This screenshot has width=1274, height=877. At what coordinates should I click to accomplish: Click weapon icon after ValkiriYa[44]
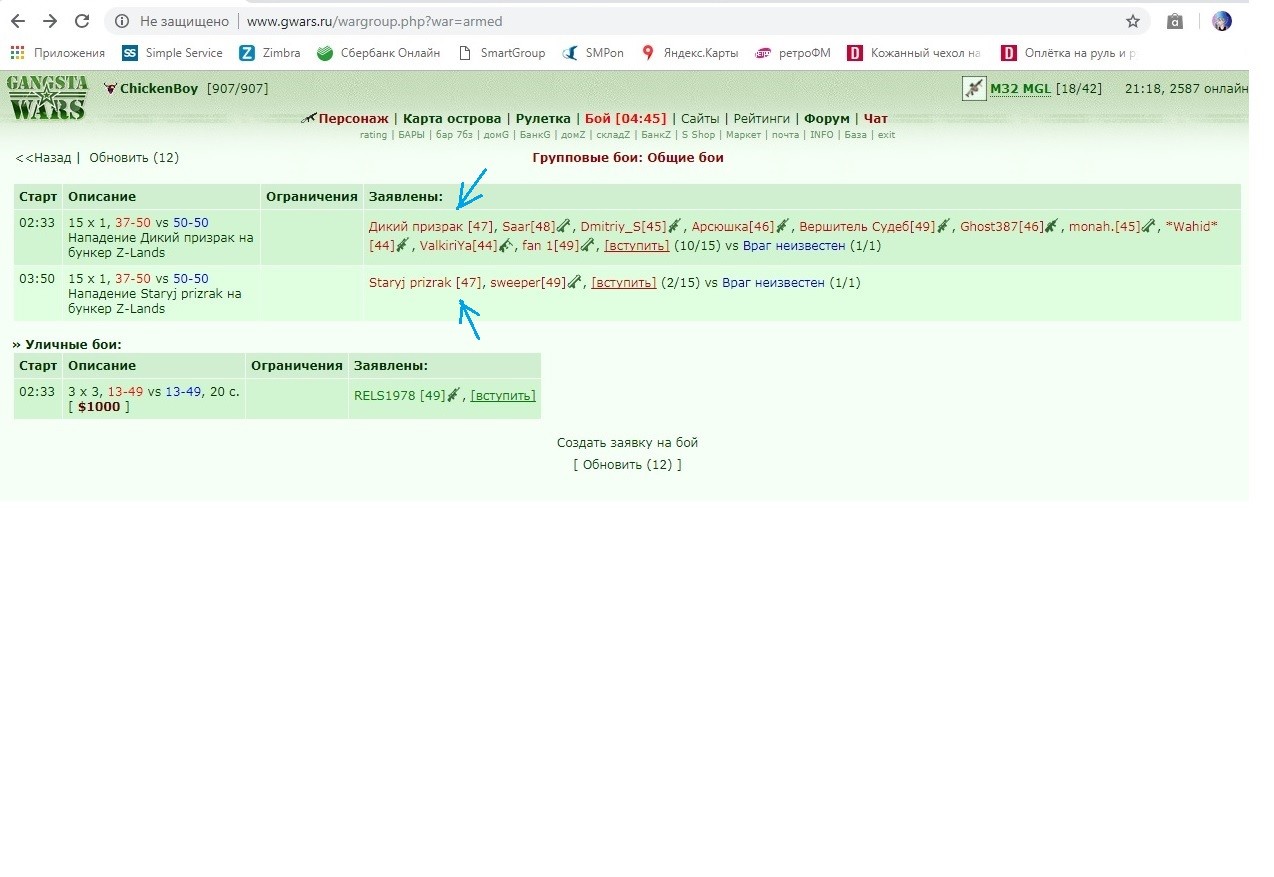pos(505,245)
